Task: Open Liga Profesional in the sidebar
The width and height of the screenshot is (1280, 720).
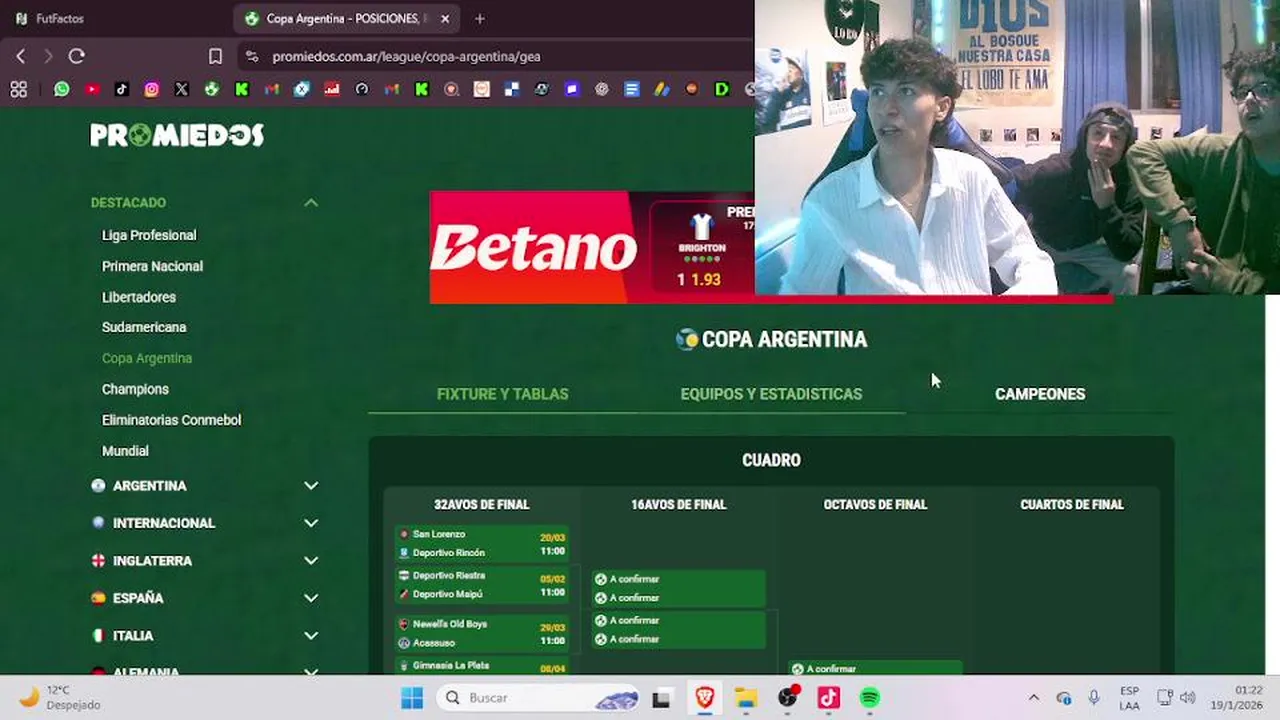Action: click(x=149, y=235)
